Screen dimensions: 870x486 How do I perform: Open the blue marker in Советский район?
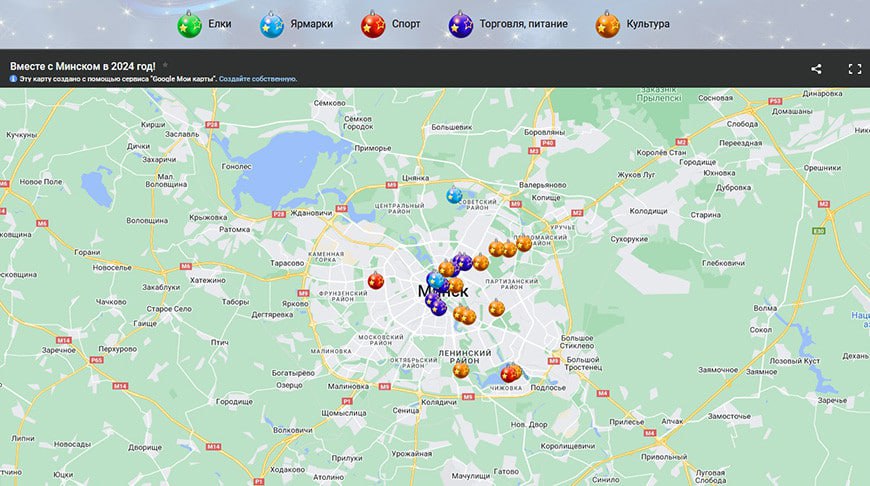(x=454, y=195)
